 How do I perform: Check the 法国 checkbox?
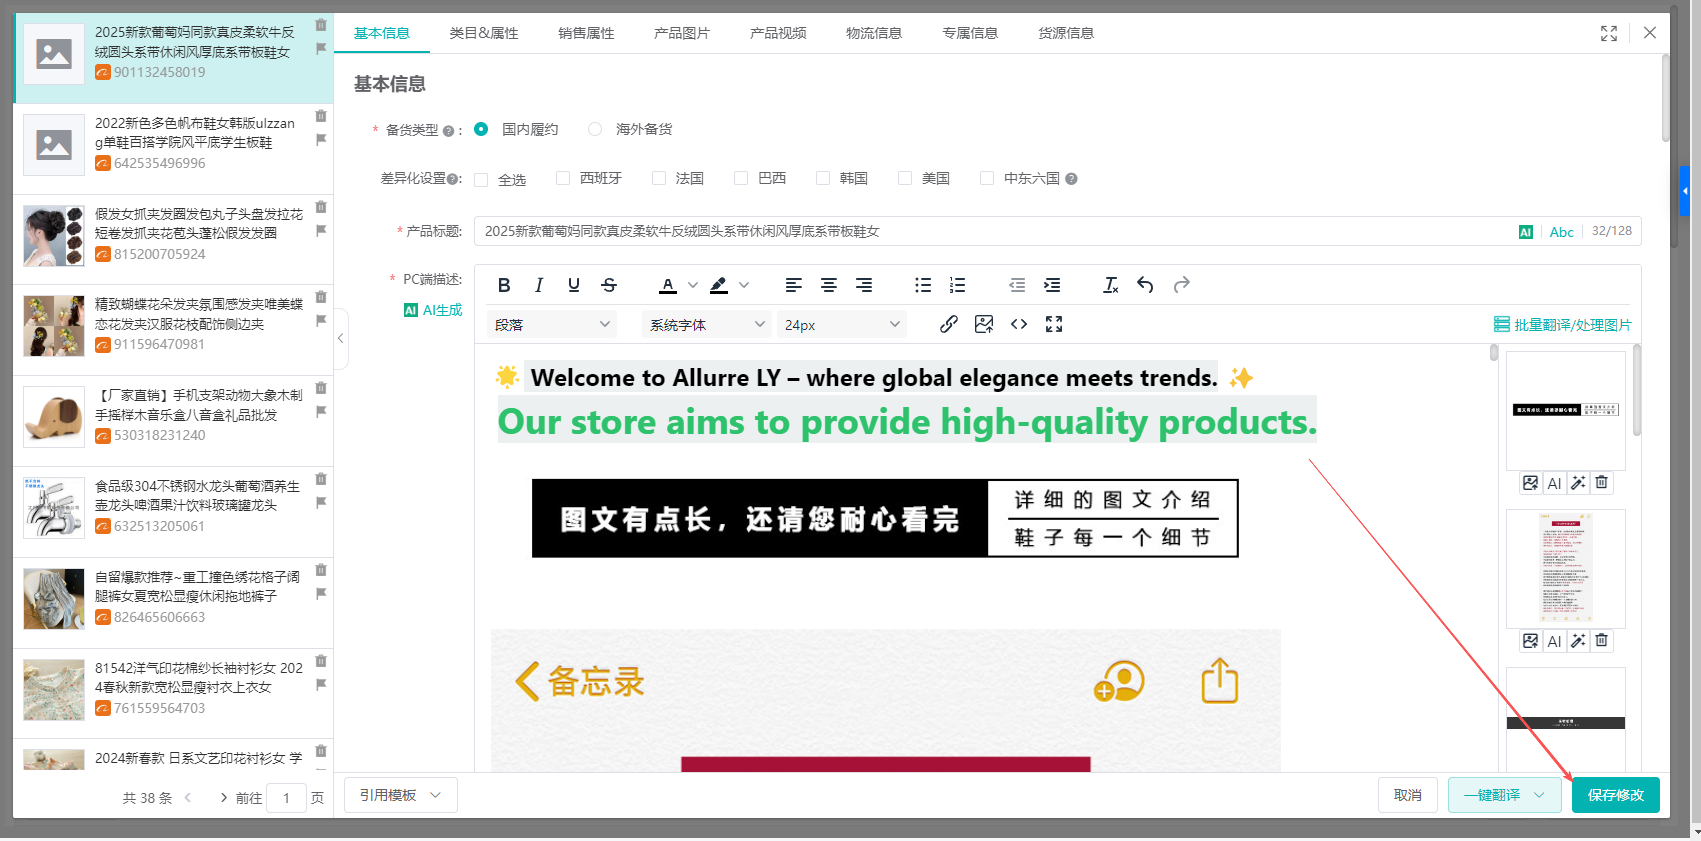[659, 178]
